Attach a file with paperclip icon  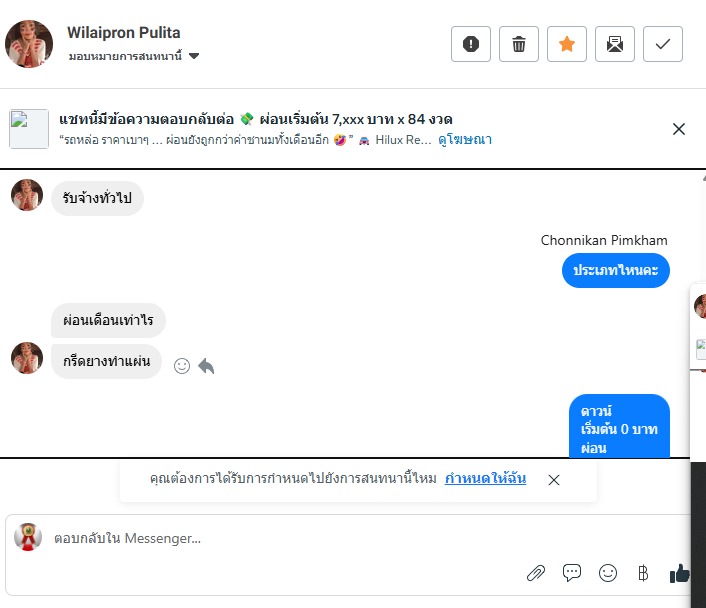click(x=536, y=573)
